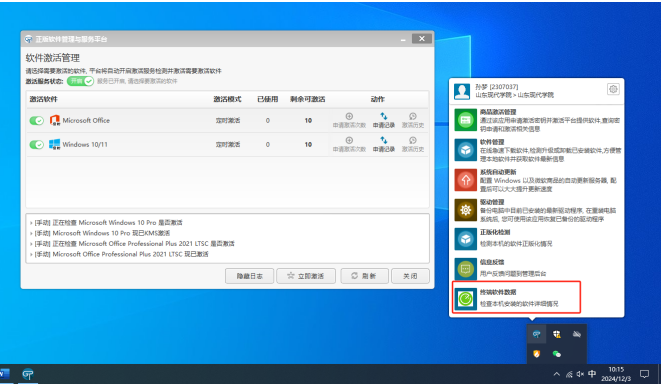662x386 pixels.
Task: Click the Microsoft Office row name
Action: click(86, 120)
